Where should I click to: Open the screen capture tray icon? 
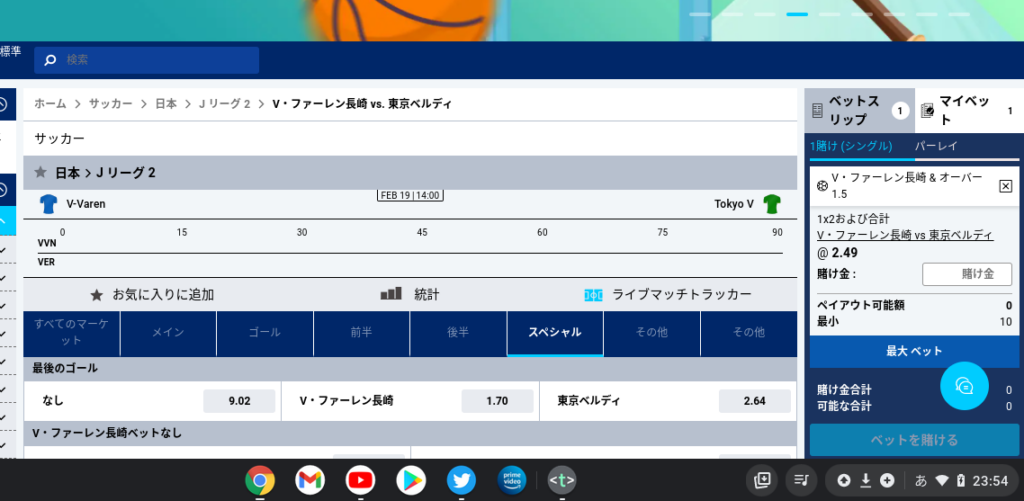(761, 481)
